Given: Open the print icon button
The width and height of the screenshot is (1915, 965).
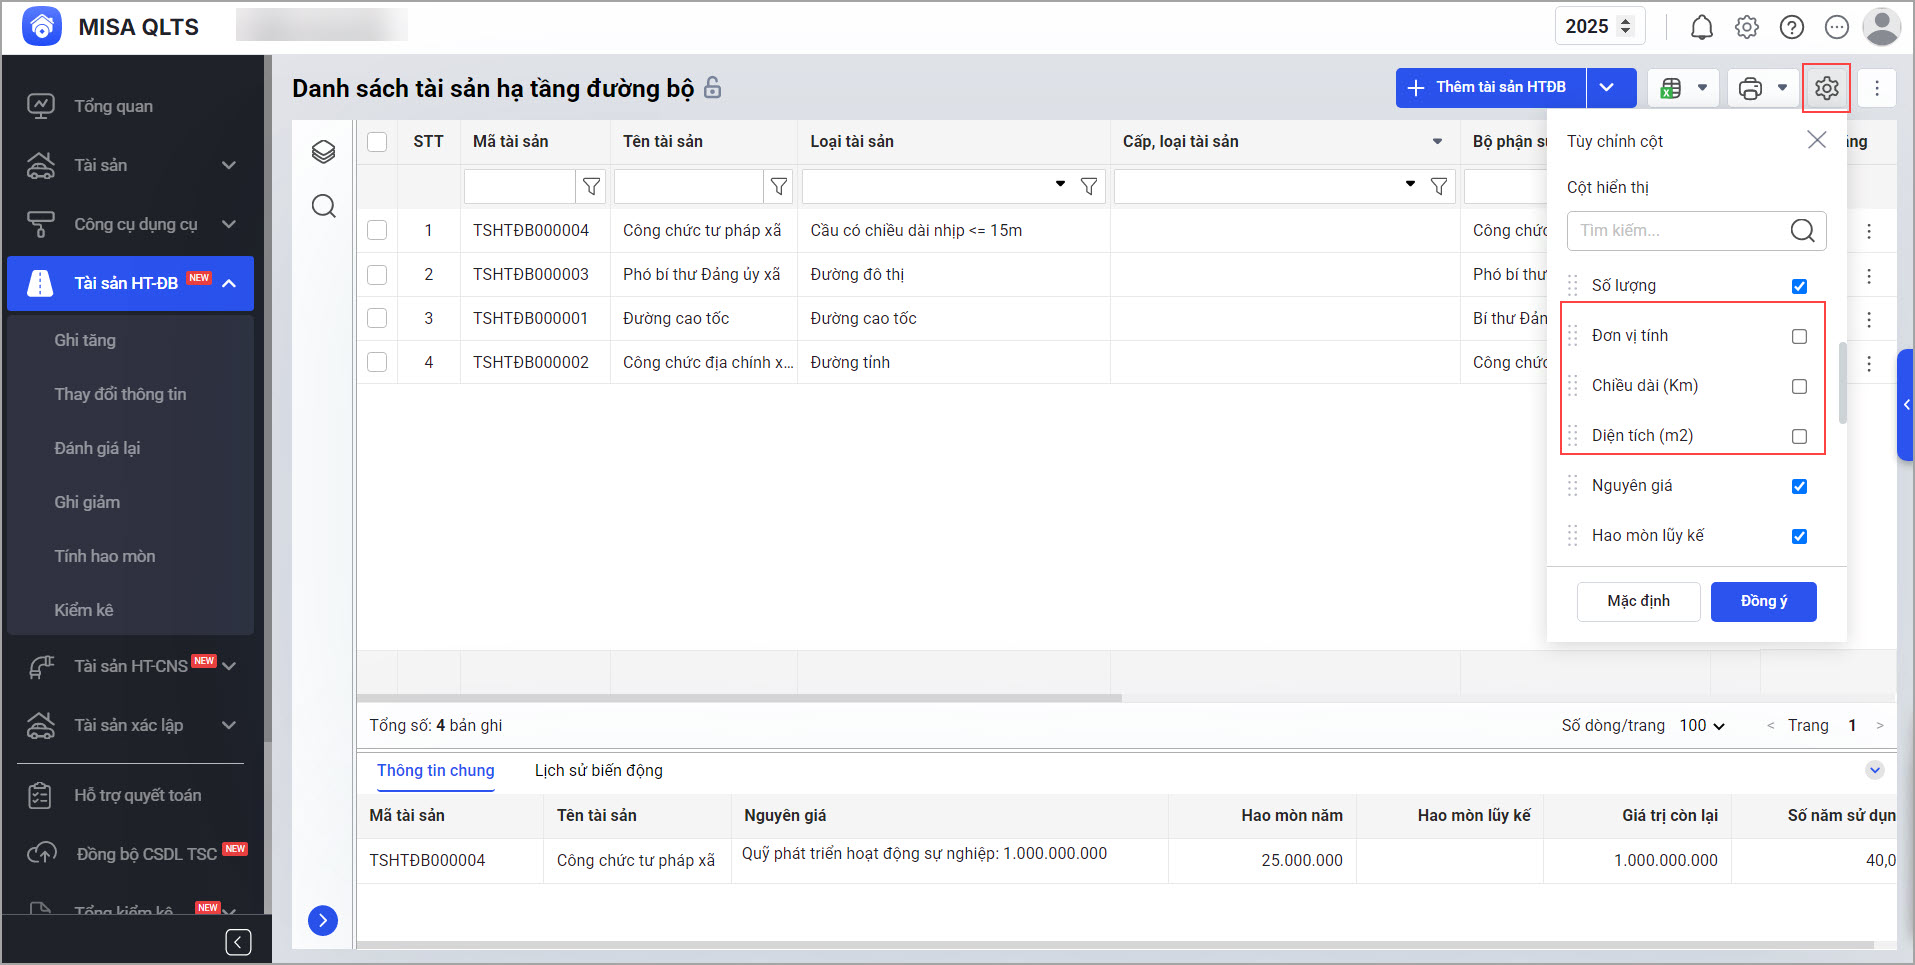Looking at the screenshot, I should [x=1750, y=88].
